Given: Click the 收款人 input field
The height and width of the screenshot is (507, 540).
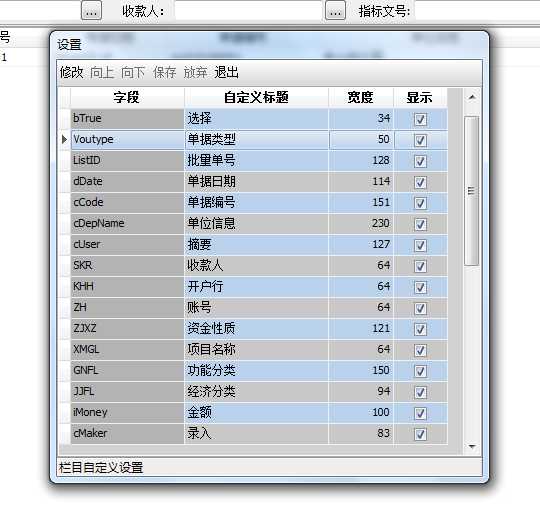Looking at the screenshot, I should click(248, 11).
